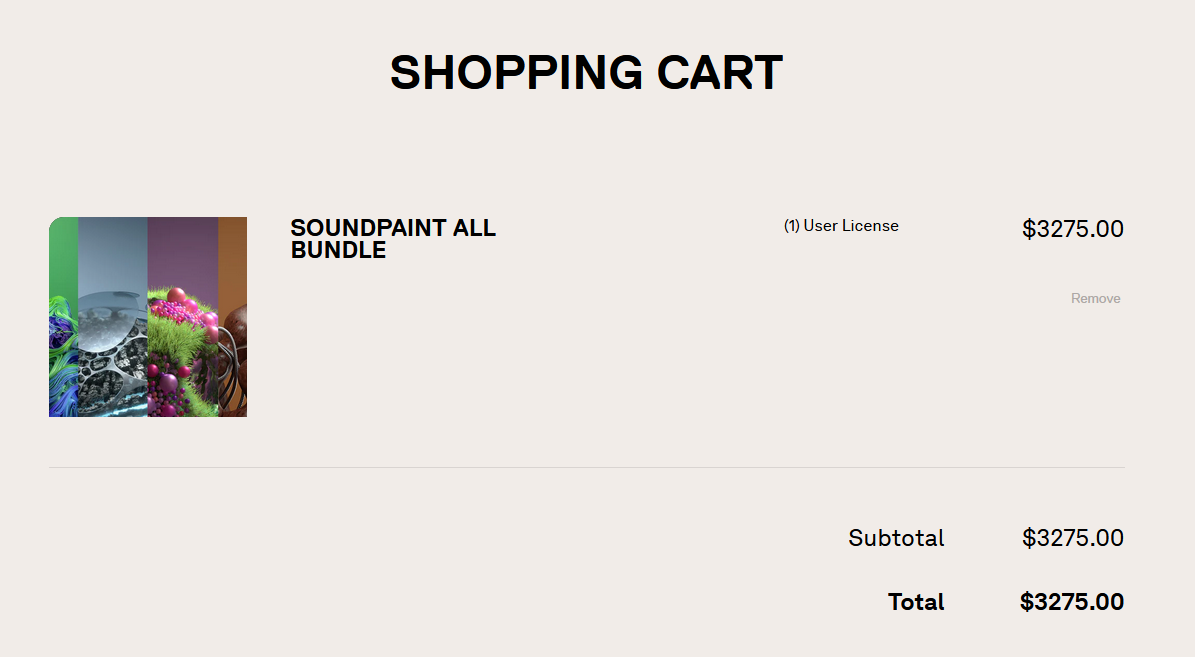This screenshot has width=1195, height=657.
Task: Remove the Soundpaint All Bundle from cart
Action: (x=1095, y=298)
